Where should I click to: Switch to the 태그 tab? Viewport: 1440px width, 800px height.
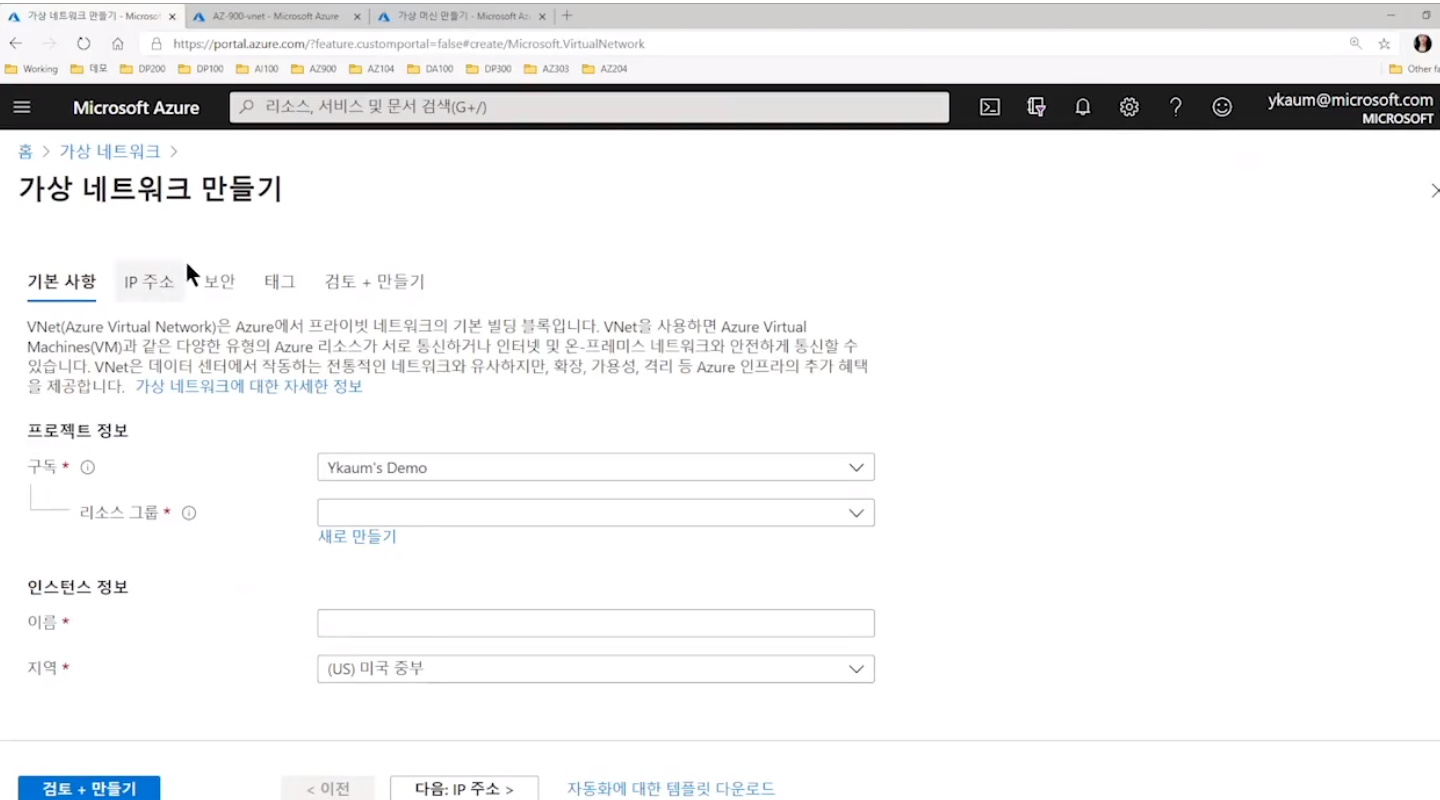tap(280, 282)
